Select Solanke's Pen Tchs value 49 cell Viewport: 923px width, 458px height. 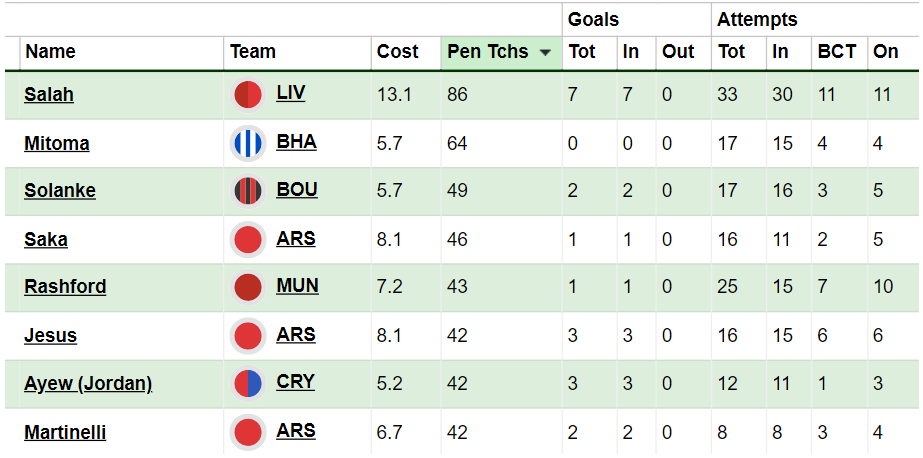[502, 191]
